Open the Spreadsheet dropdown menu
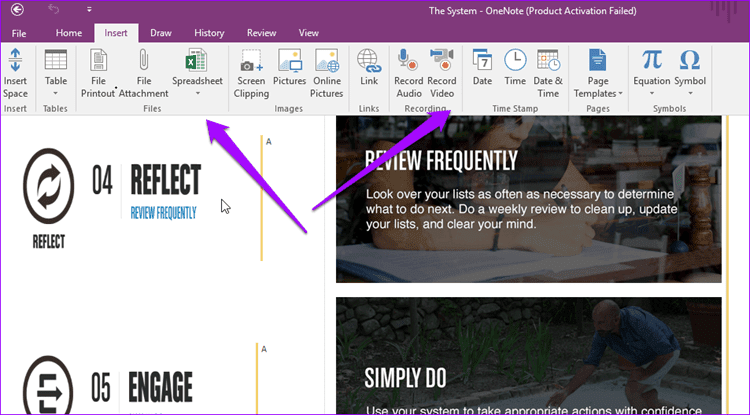Image resolution: width=750 pixels, height=415 pixels. [x=198, y=93]
